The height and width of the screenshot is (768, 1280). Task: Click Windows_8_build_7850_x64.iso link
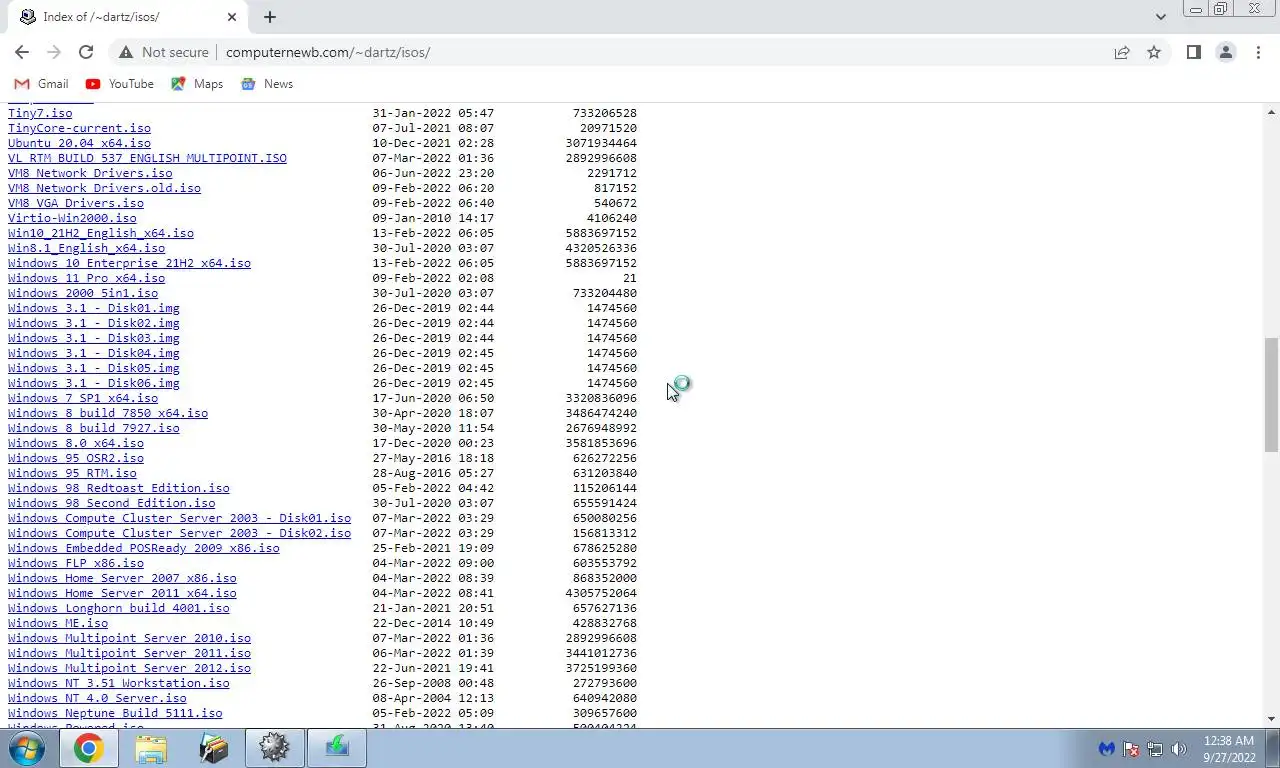click(108, 413)
